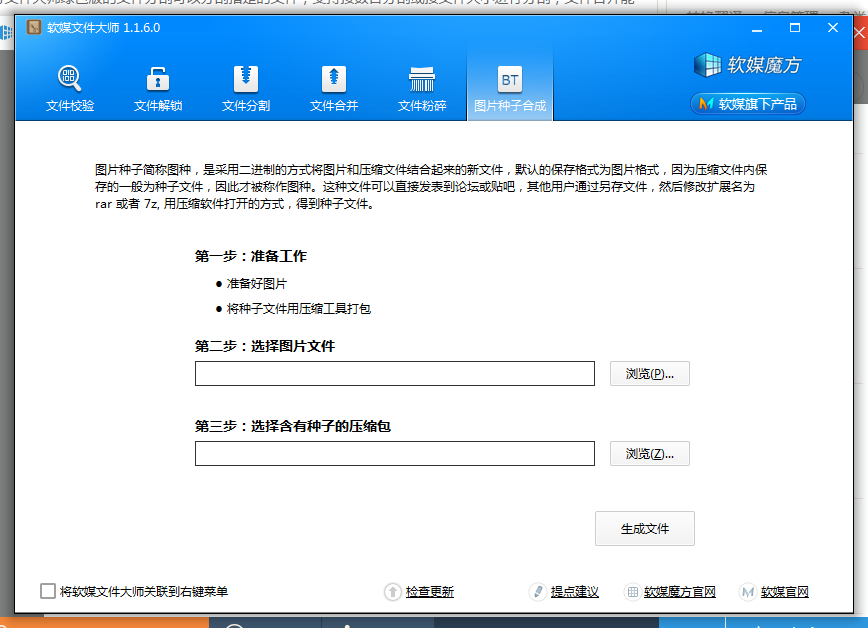Click the 生成文件 generate button

click(x=644, y=529)
